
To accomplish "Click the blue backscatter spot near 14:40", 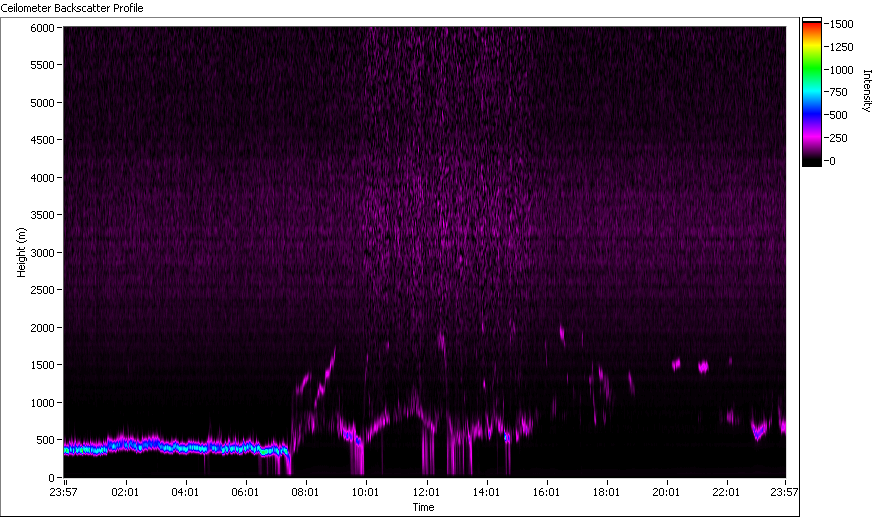I will pyautogui.click(x=507, y=438).
